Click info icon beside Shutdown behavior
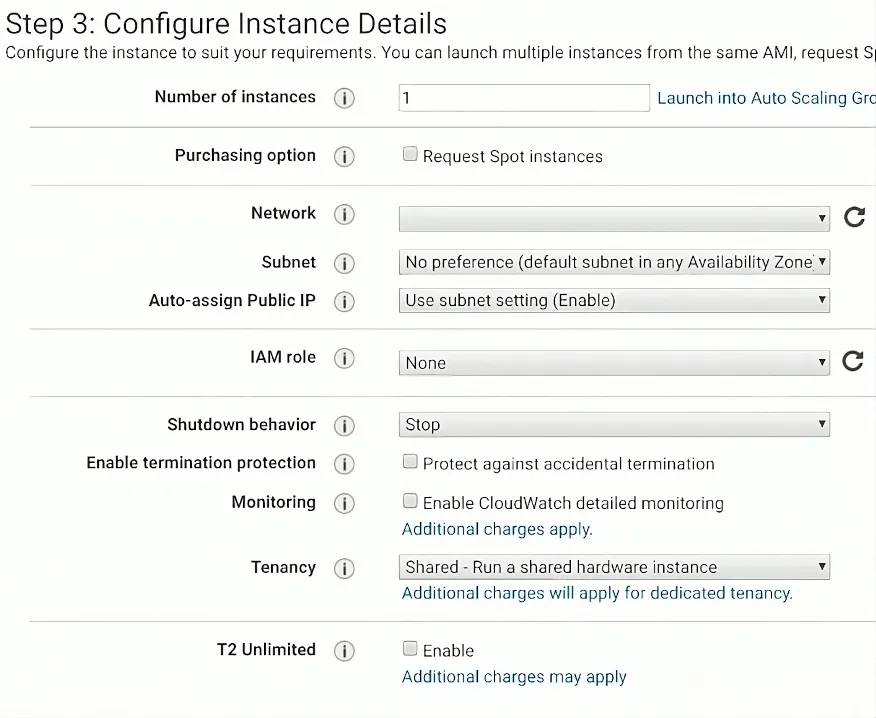The width and height of the screenshot is (876, 718). point(344,426)
